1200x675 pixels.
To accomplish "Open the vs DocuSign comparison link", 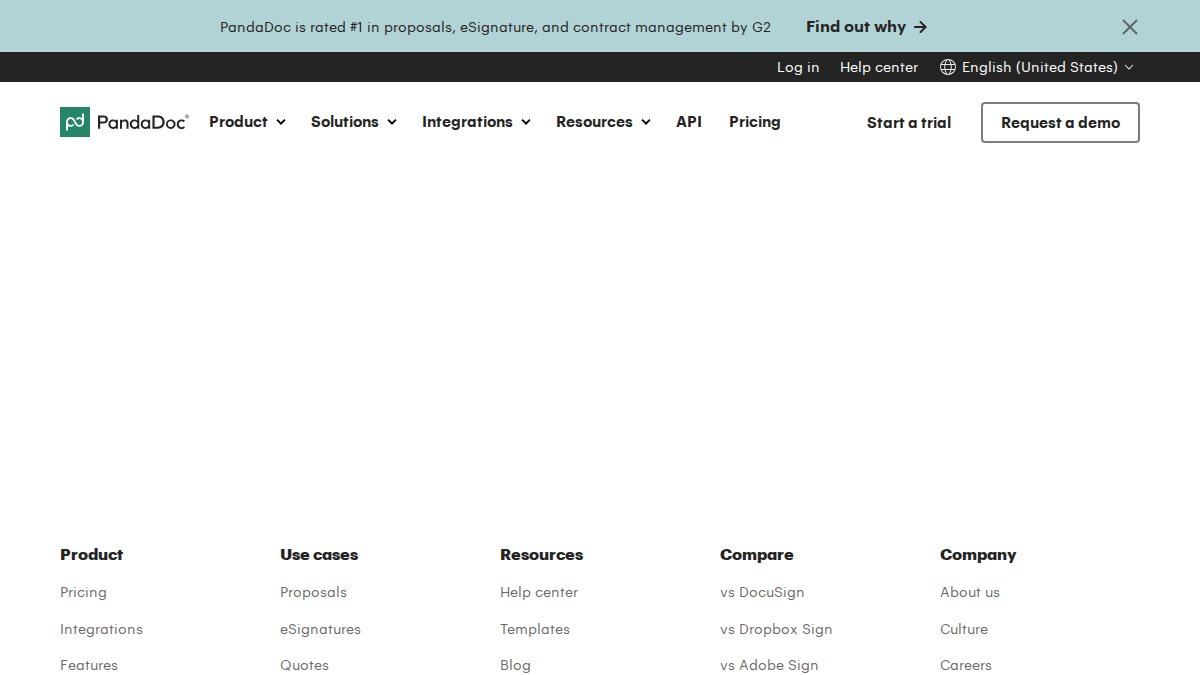I will pyautogui.click(x=762, y=592).
